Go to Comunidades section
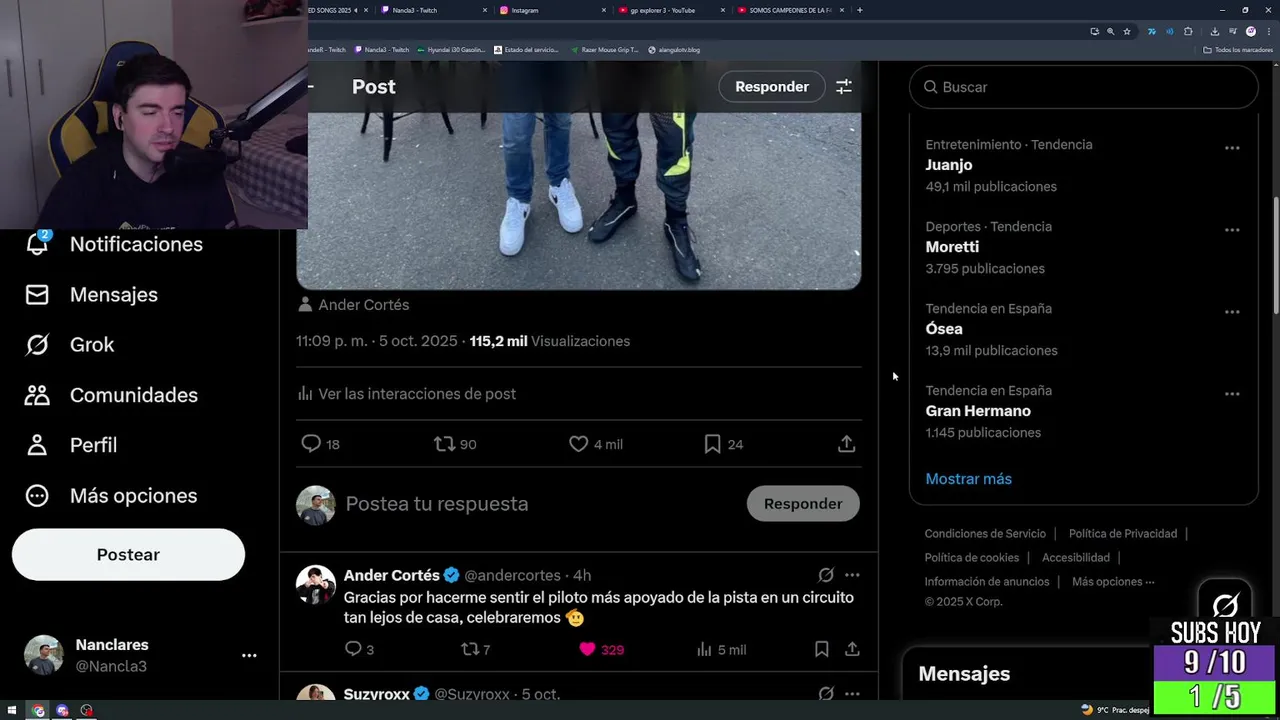Image resolution: width=1280 pixels, height=720 pixels. (111, 395)
